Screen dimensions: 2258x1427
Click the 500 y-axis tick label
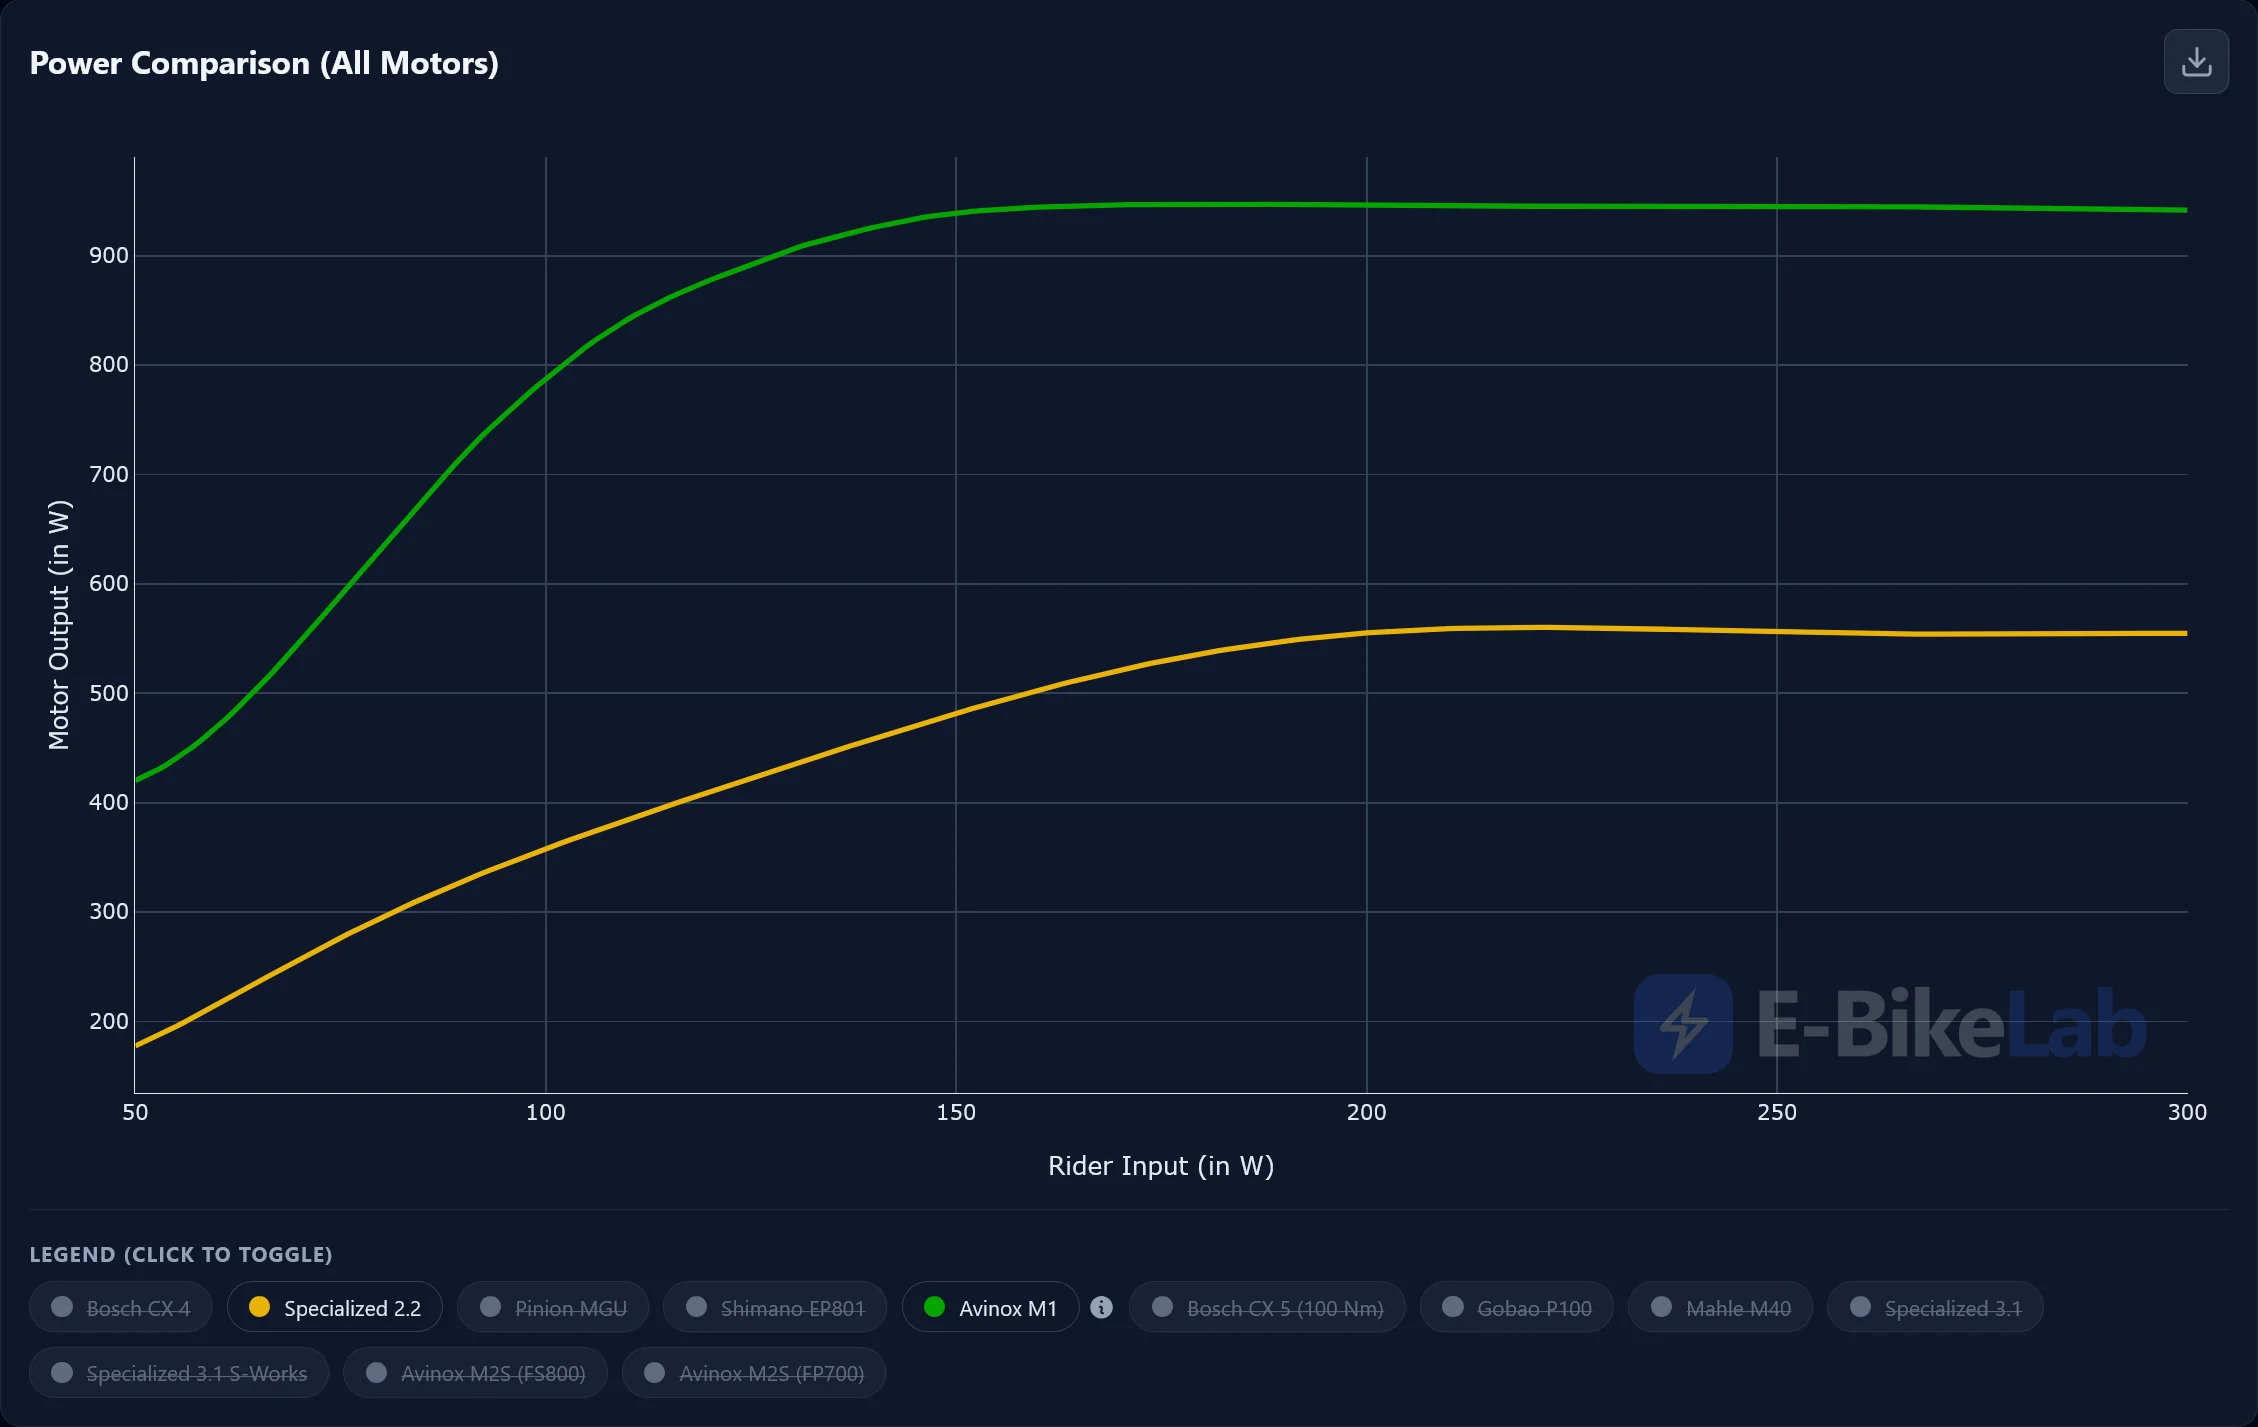point(109,693)
